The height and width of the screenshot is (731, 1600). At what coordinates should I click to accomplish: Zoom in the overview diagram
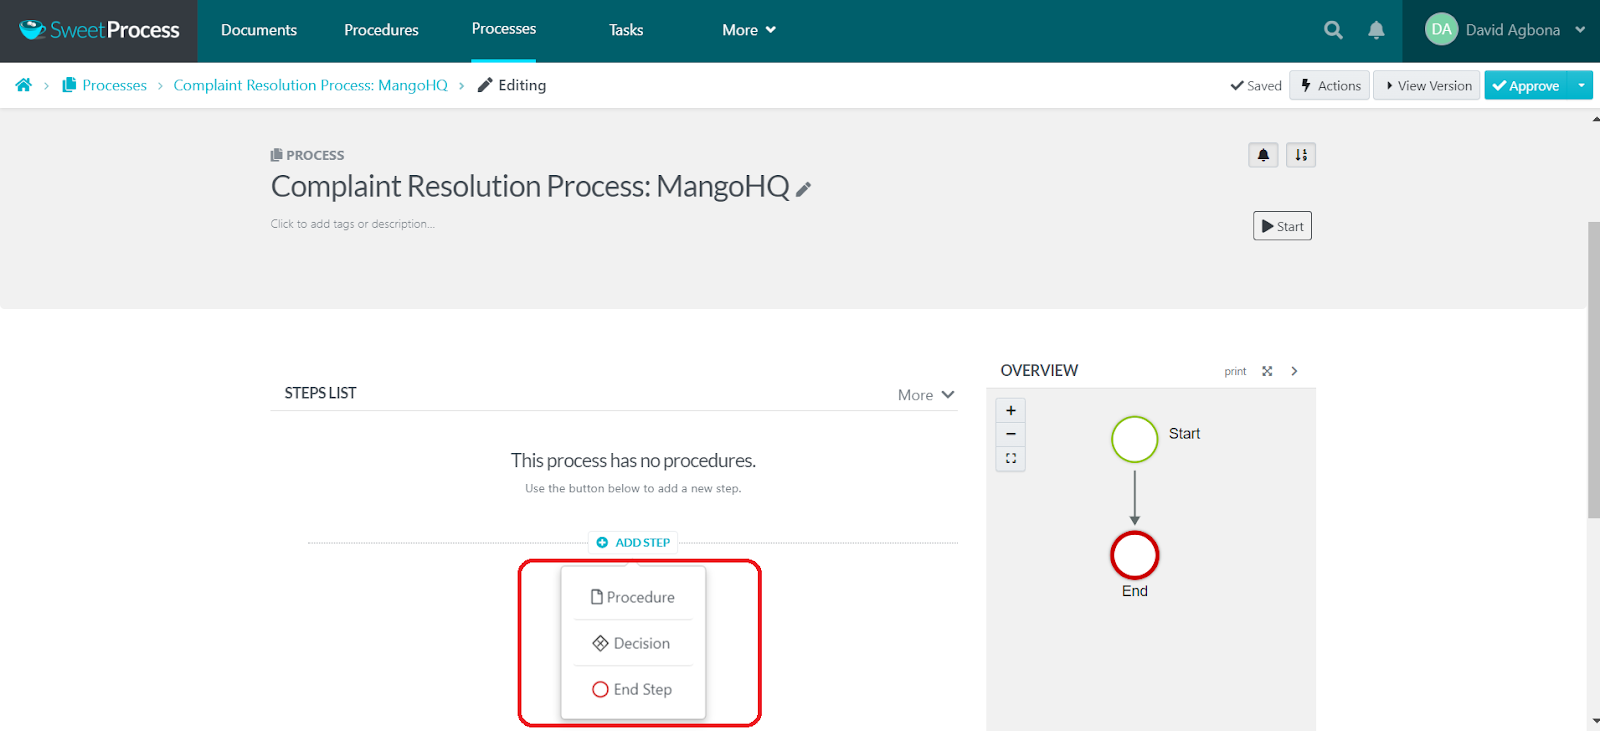[1011, 410]
